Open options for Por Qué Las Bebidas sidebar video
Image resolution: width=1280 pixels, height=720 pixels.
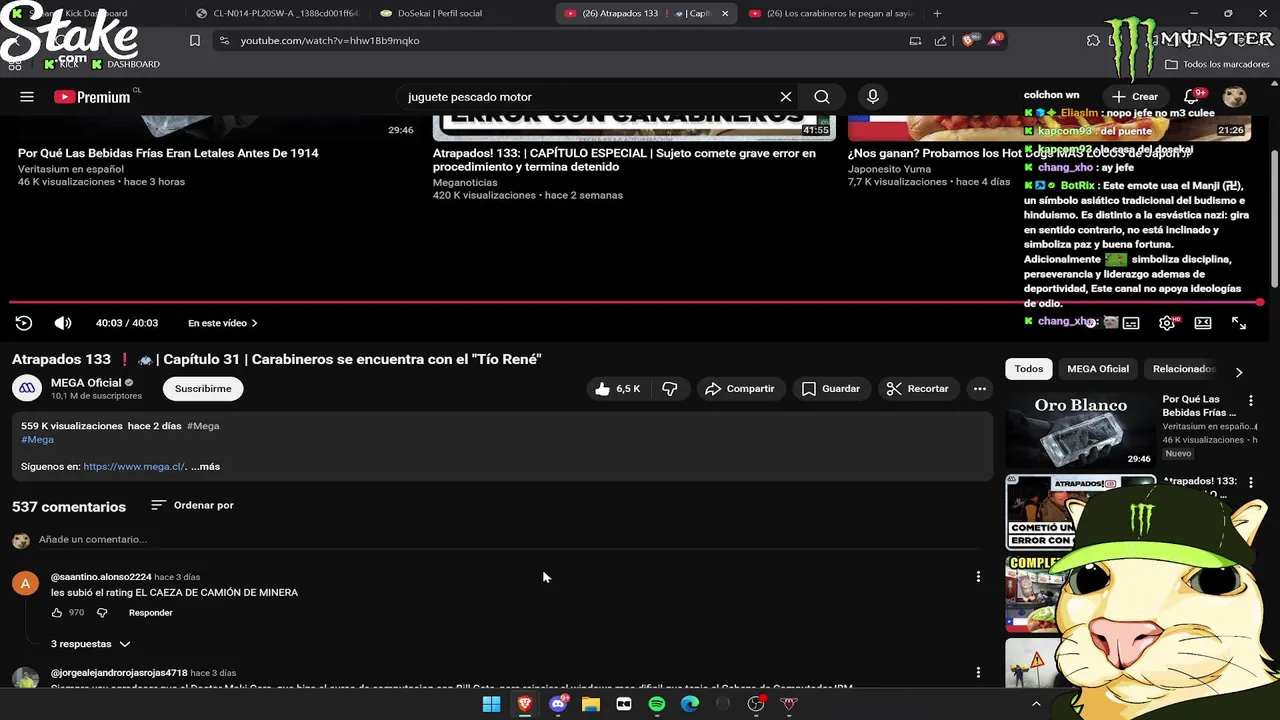pos(1250,401)
